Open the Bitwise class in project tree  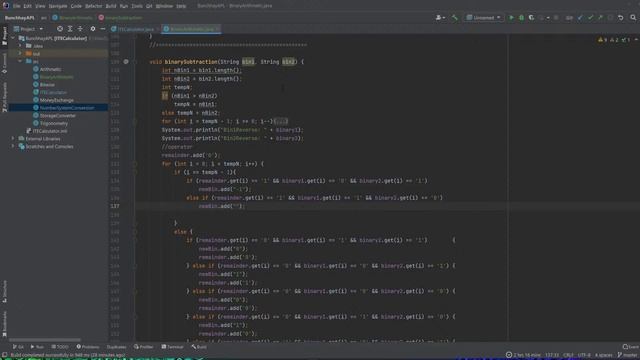coord(47,84)
